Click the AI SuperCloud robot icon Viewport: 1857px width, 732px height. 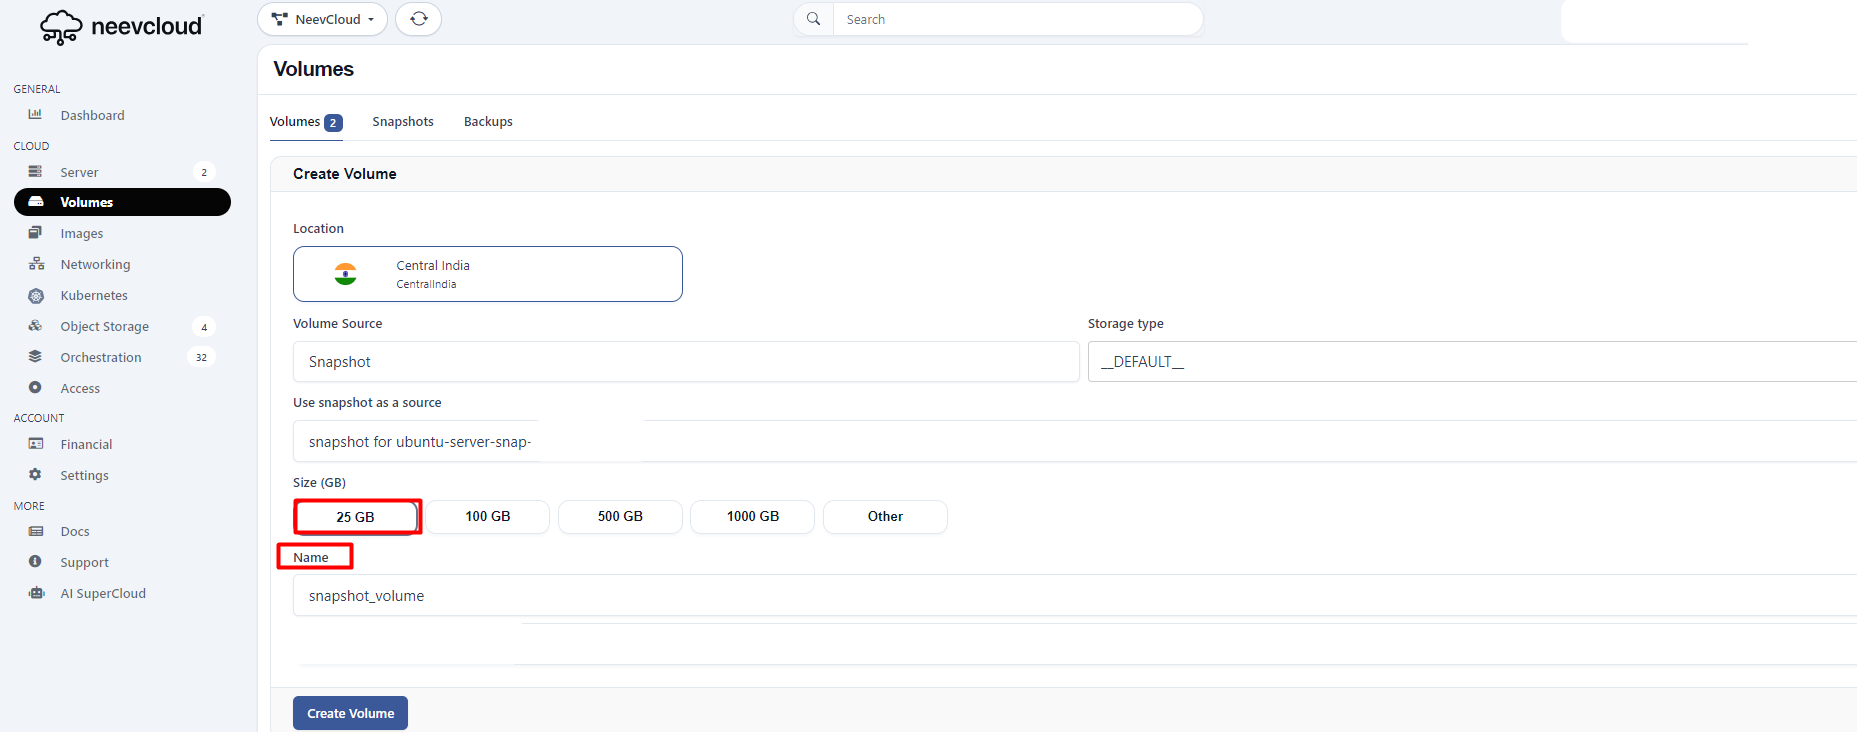[x=36, y=593]
